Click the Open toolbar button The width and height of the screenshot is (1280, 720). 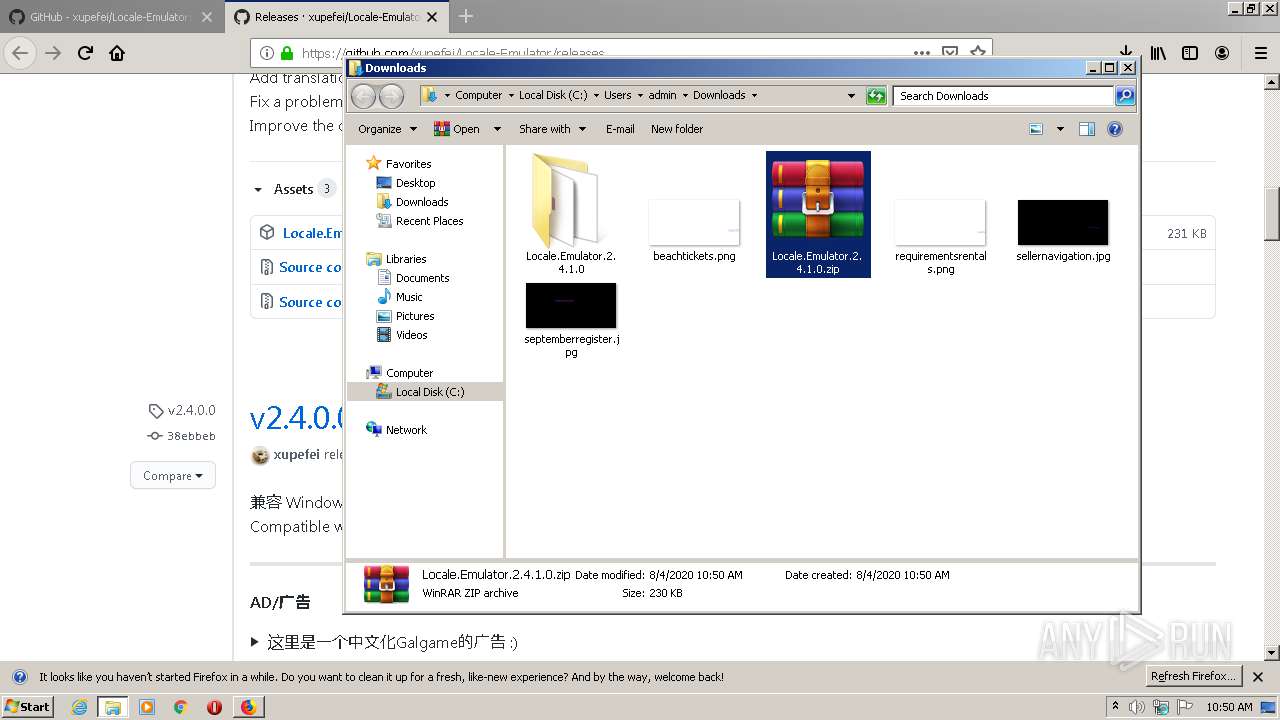457,129
